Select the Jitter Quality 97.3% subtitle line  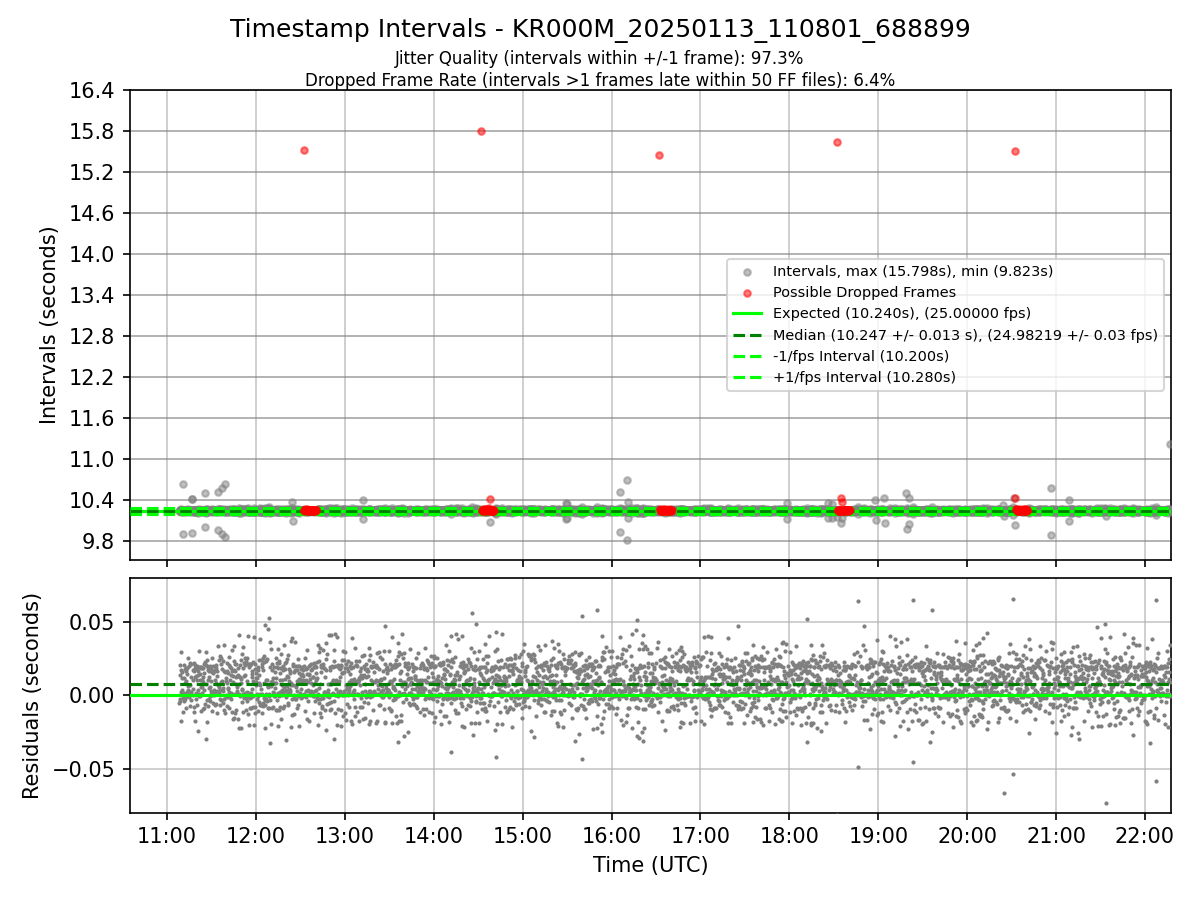[599, 58]
